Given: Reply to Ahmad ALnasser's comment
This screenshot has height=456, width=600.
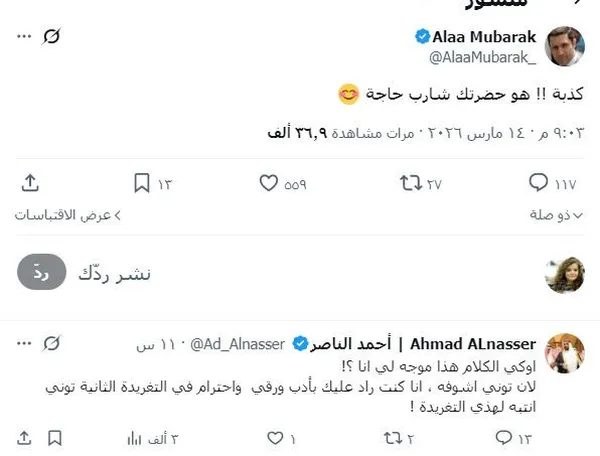Looking at the screenshot, I should (x=503, y=438).
